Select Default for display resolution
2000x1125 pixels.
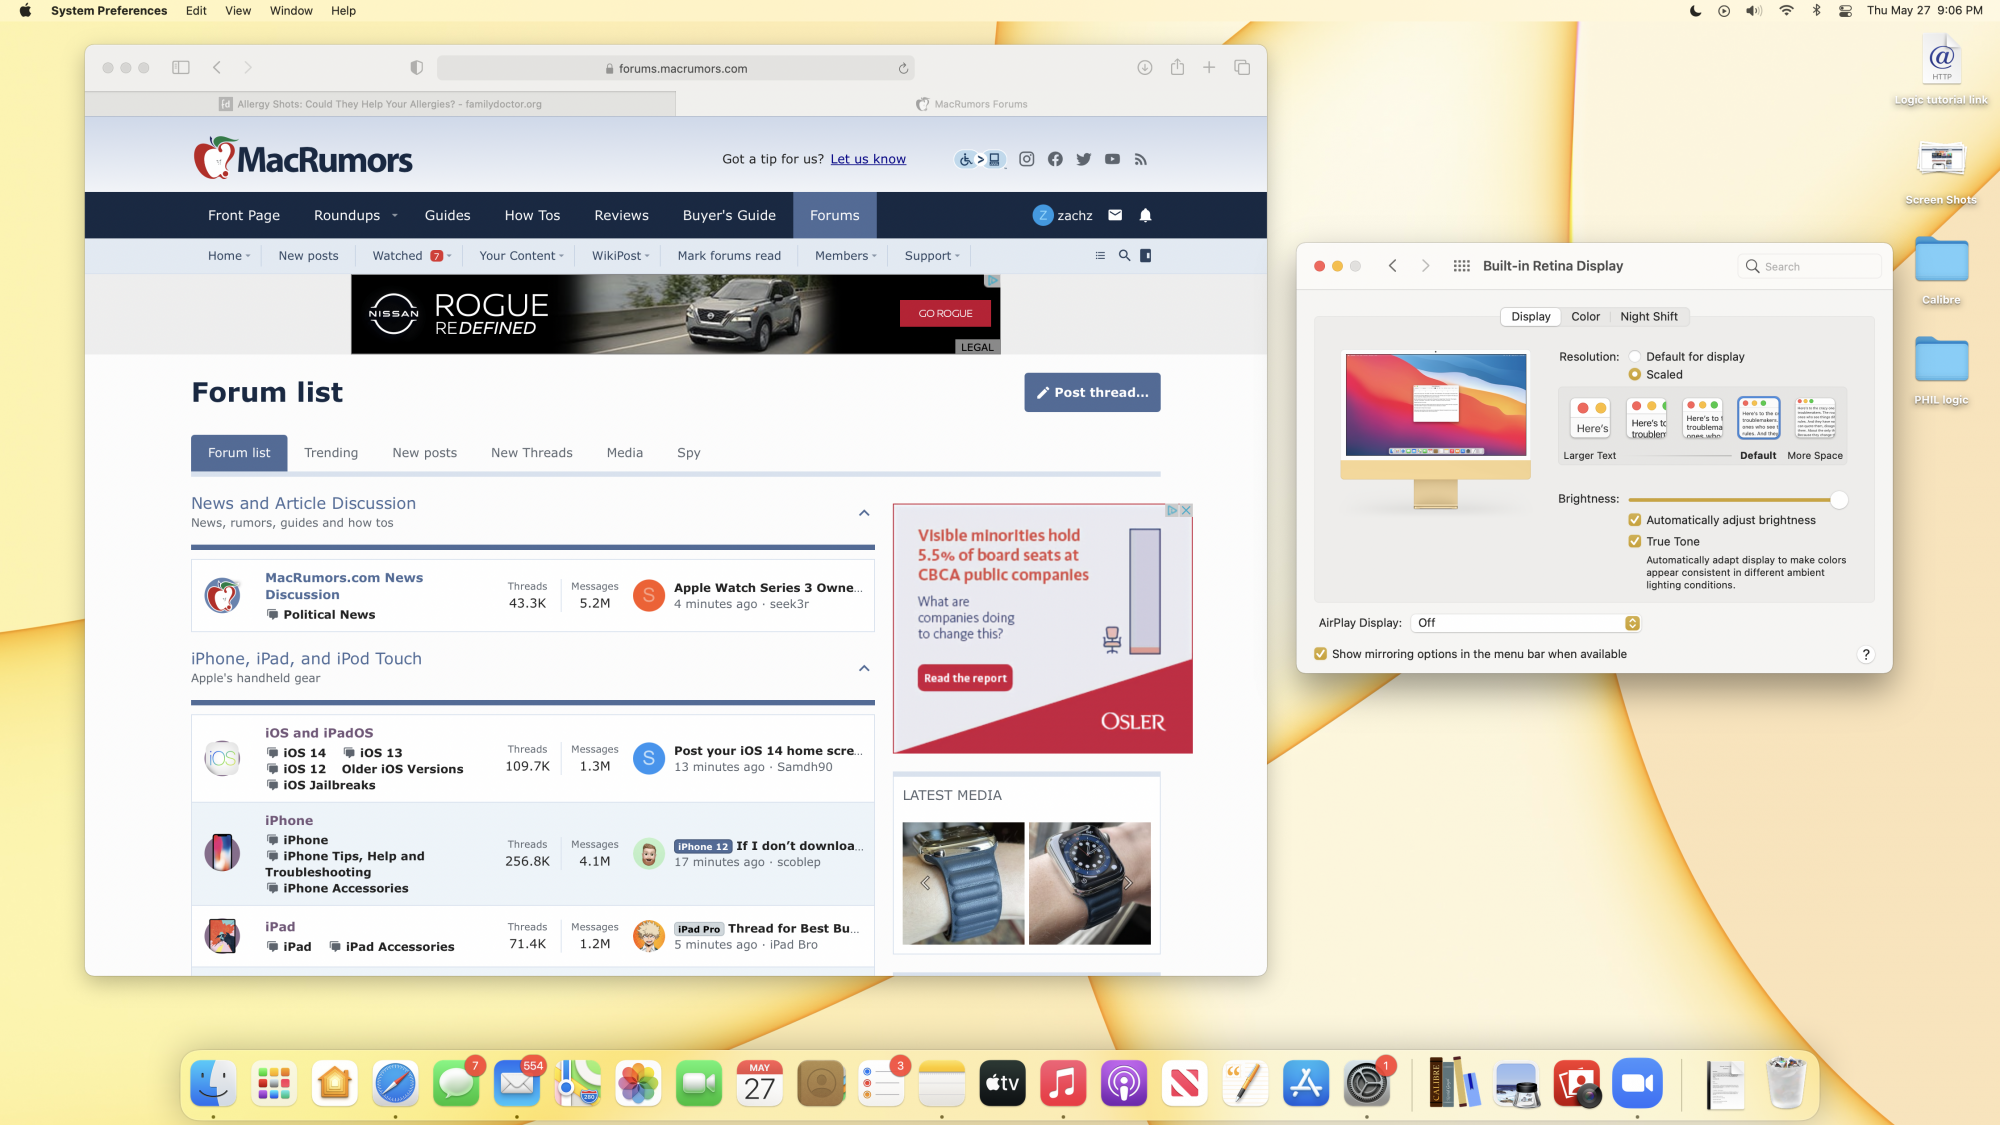(x=1635, y=357)
